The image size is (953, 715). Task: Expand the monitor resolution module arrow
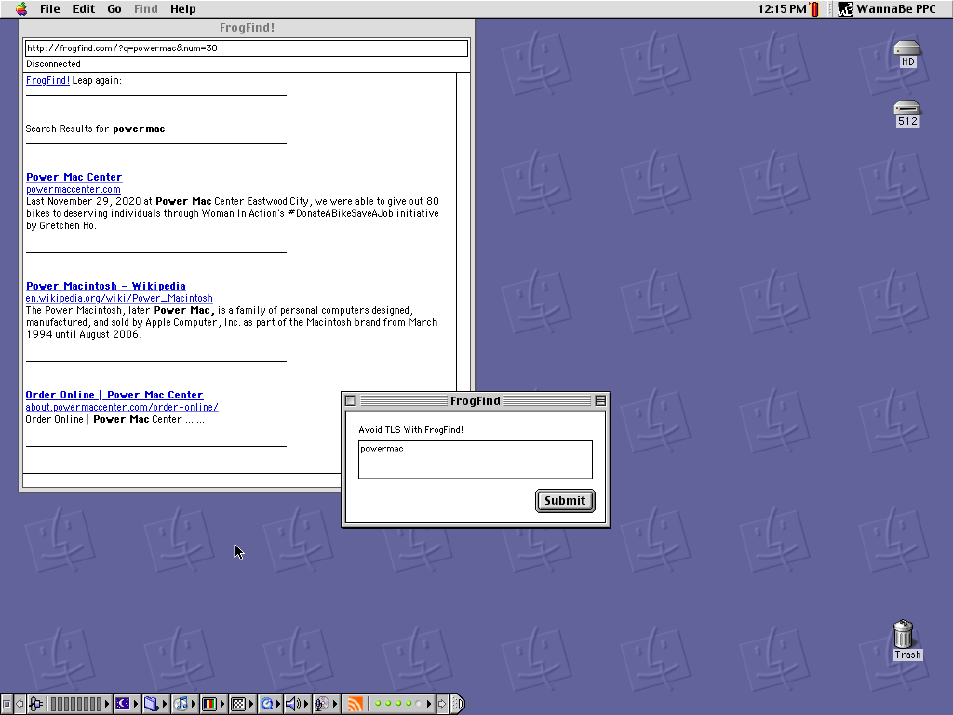coord(251,704)
